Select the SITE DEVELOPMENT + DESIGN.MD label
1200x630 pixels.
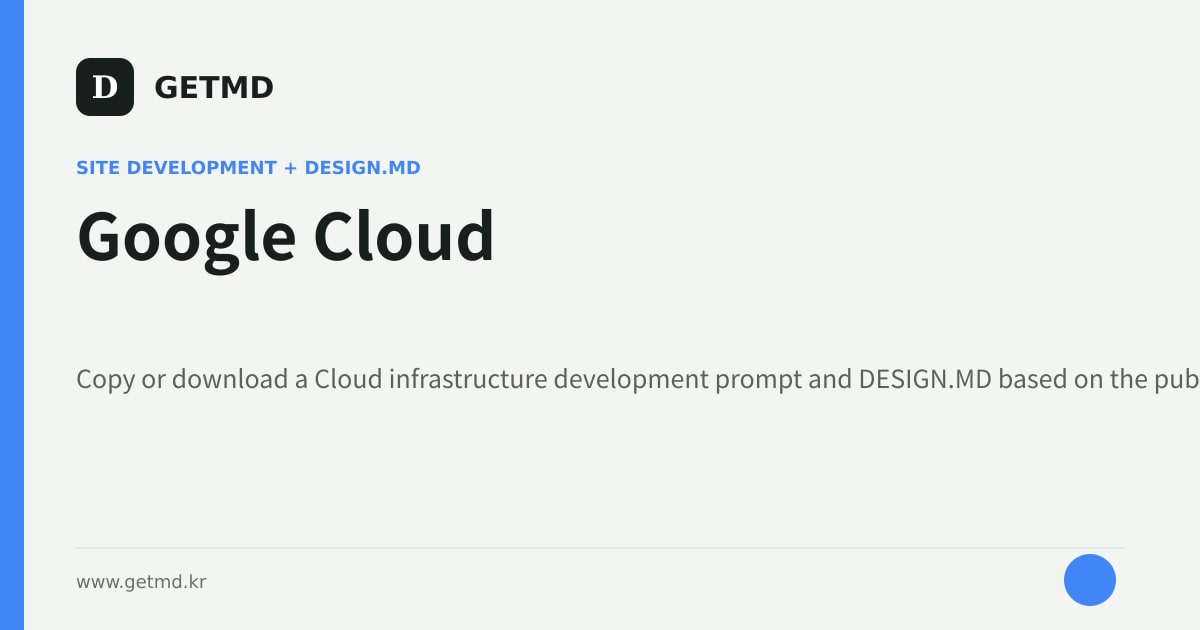tap(248, 168)
